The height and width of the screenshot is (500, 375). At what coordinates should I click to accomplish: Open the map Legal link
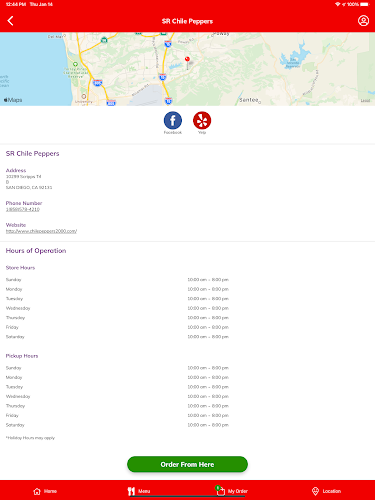(x=365, y=100)
